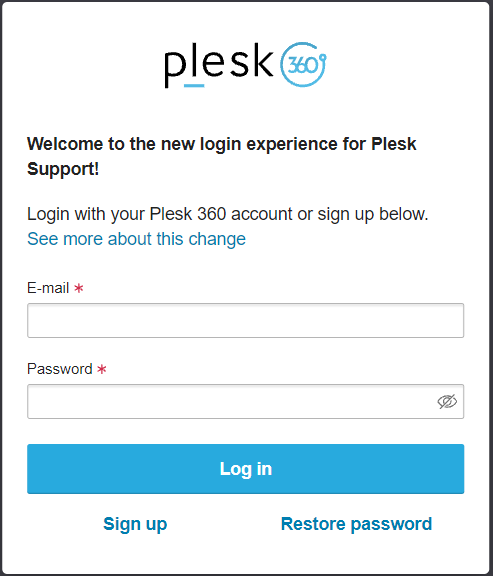The height and width of the screenshot is (576, 493).
Task: Click the blue underline accent under plesk logo
Action: 194,86
